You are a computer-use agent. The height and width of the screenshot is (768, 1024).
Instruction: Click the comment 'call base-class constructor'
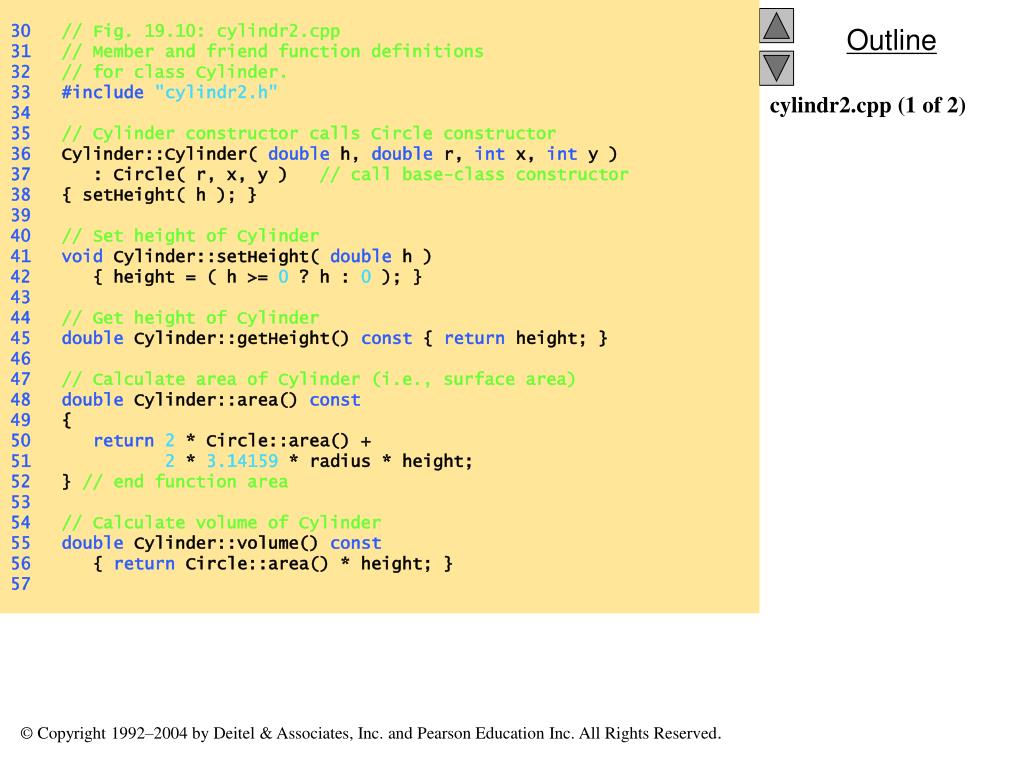pyautogui.click(x=474, y=174)
